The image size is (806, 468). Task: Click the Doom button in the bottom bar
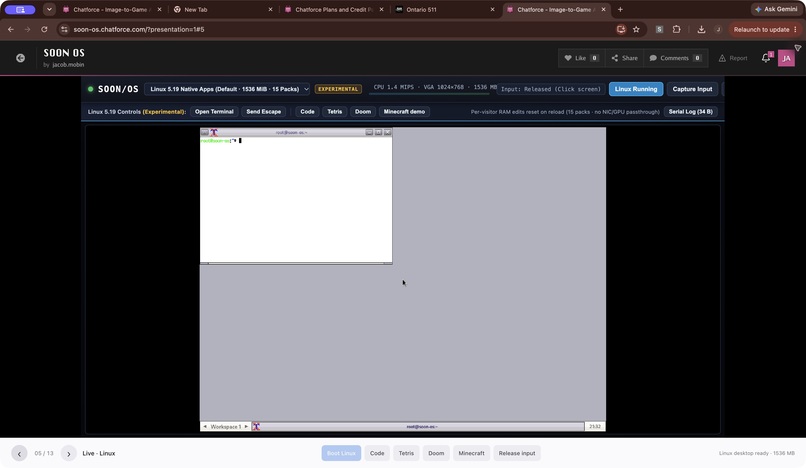436,453
